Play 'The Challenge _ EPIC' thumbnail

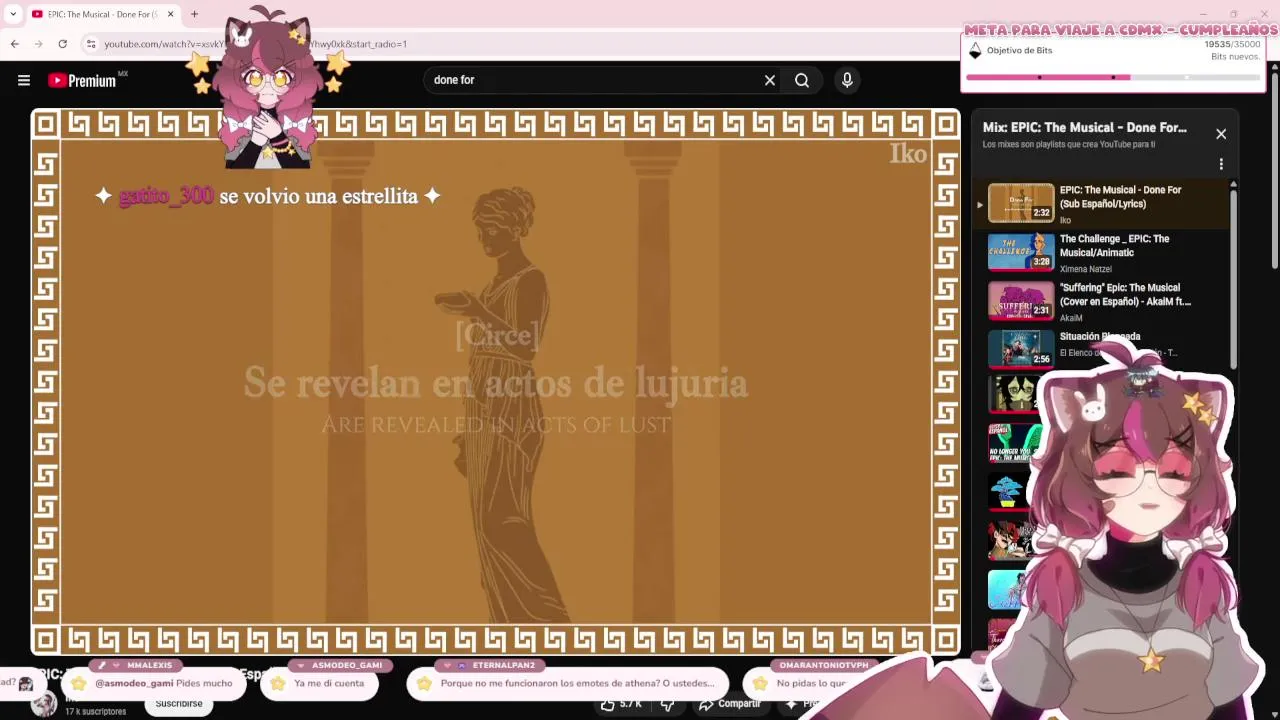point(1021,252)
